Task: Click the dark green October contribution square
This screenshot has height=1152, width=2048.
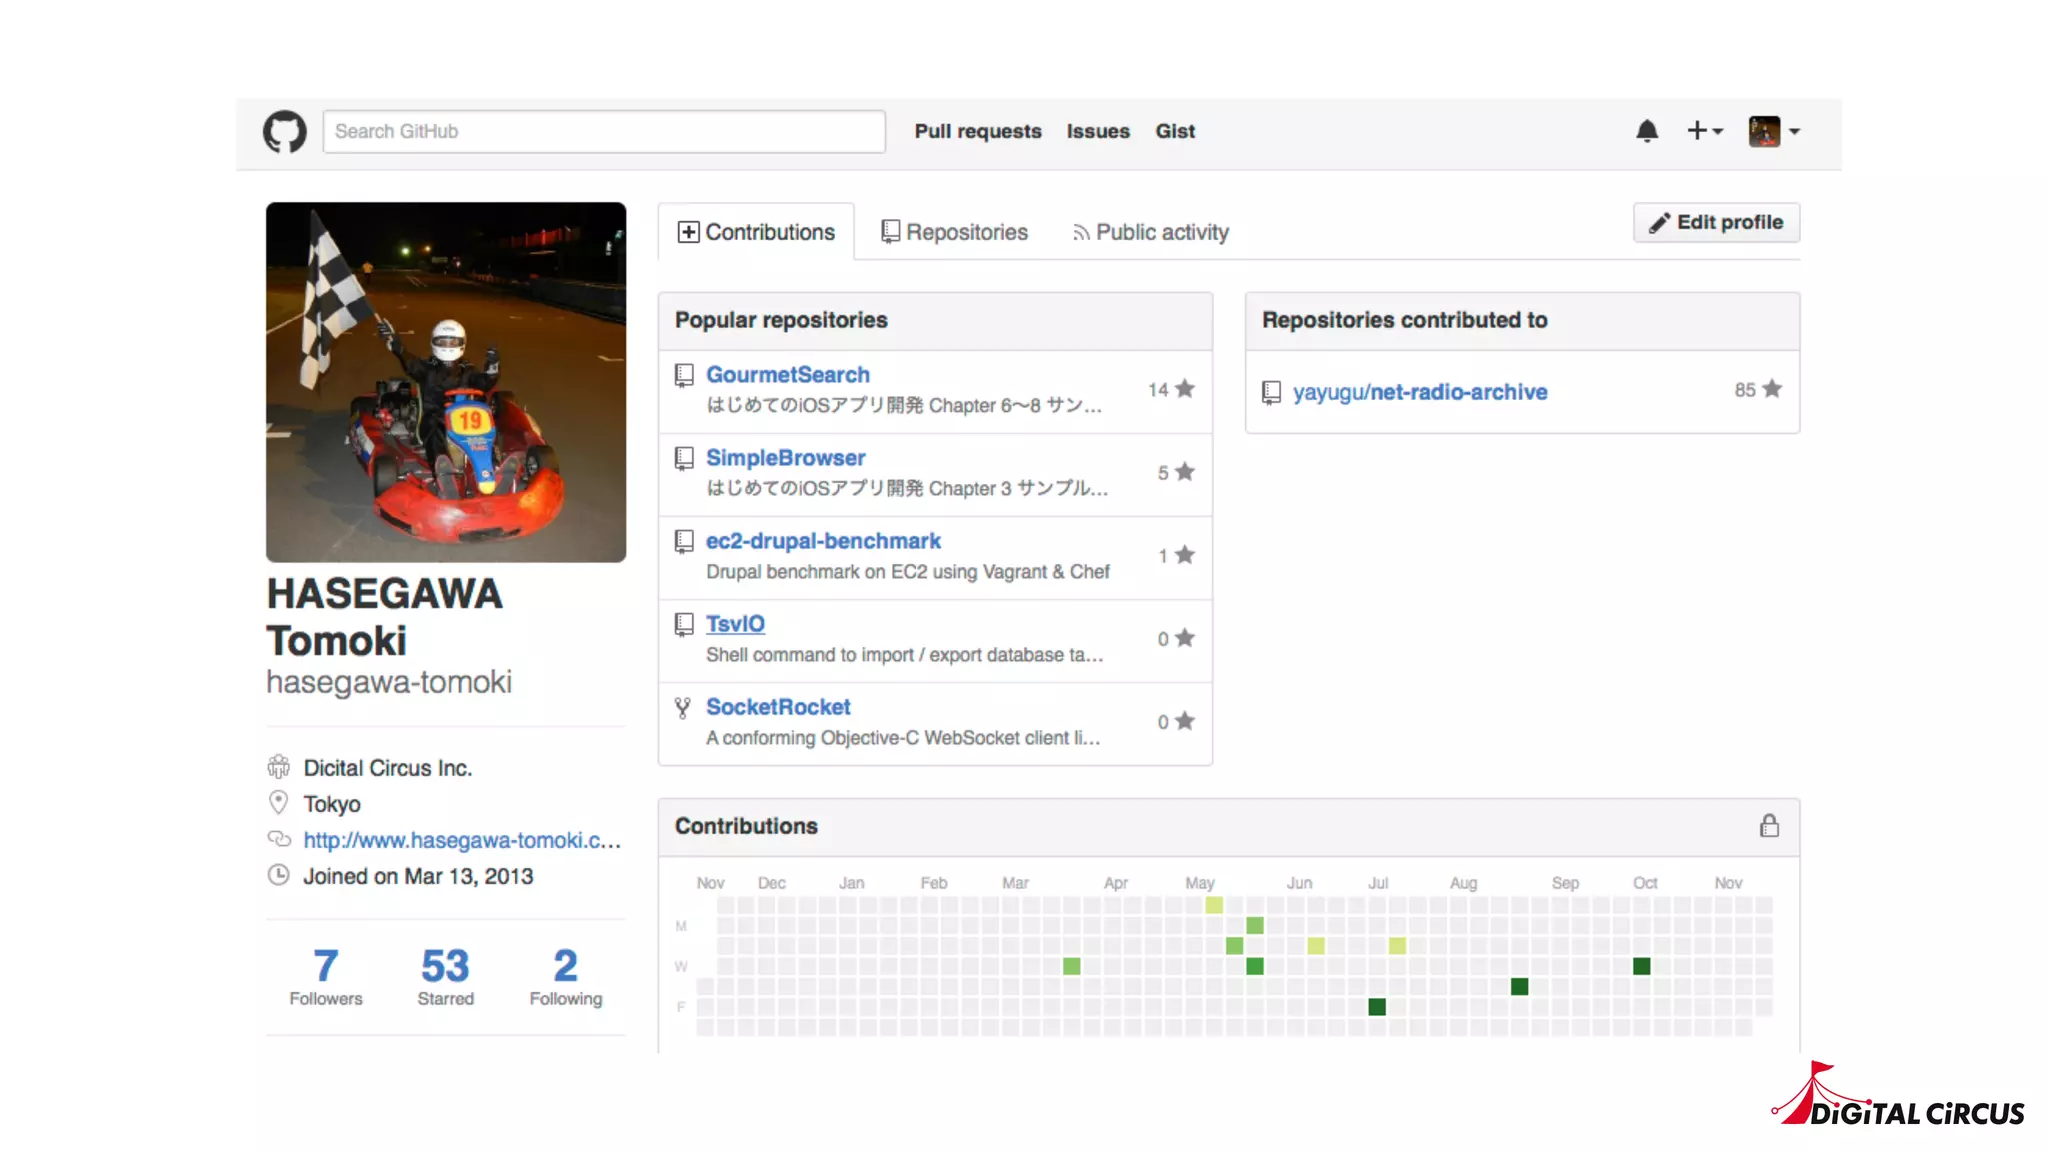Action: 1641,966
